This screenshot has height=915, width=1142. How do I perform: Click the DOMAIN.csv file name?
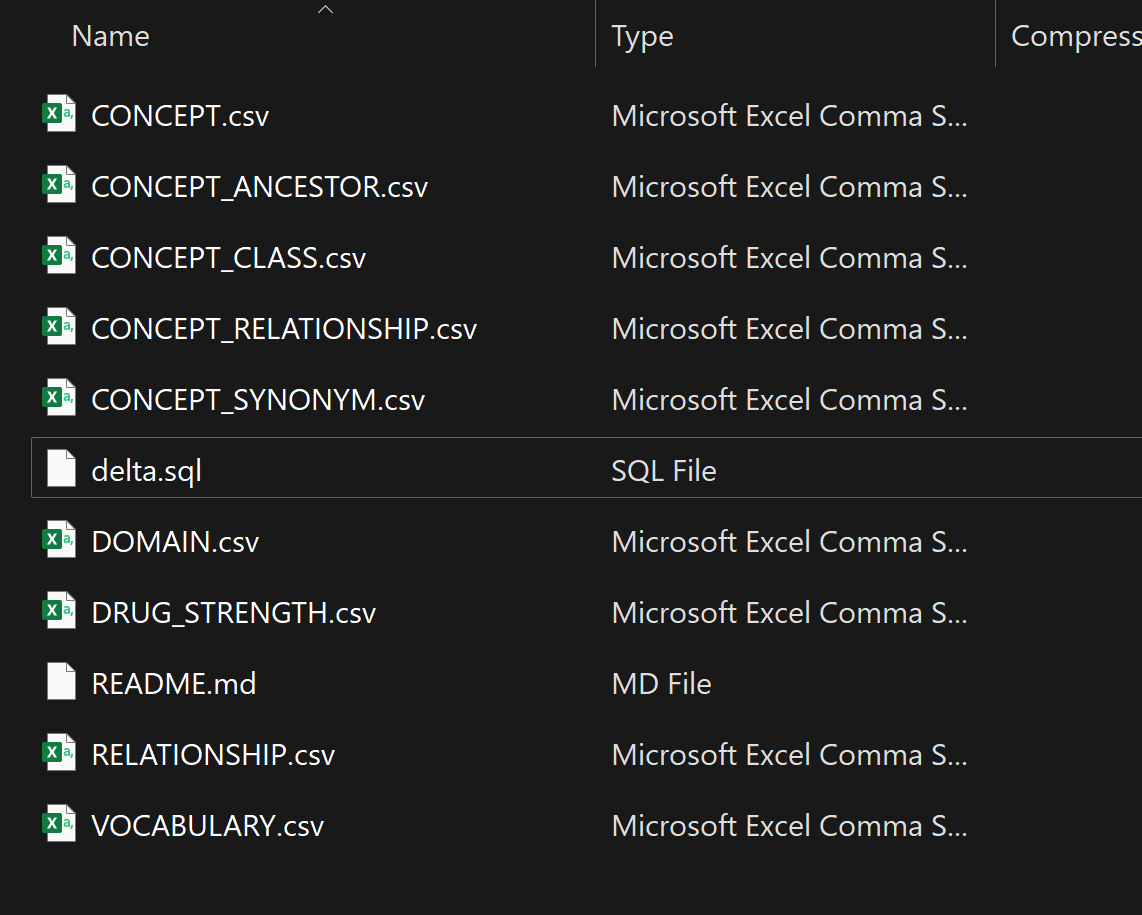pos(175,542)
